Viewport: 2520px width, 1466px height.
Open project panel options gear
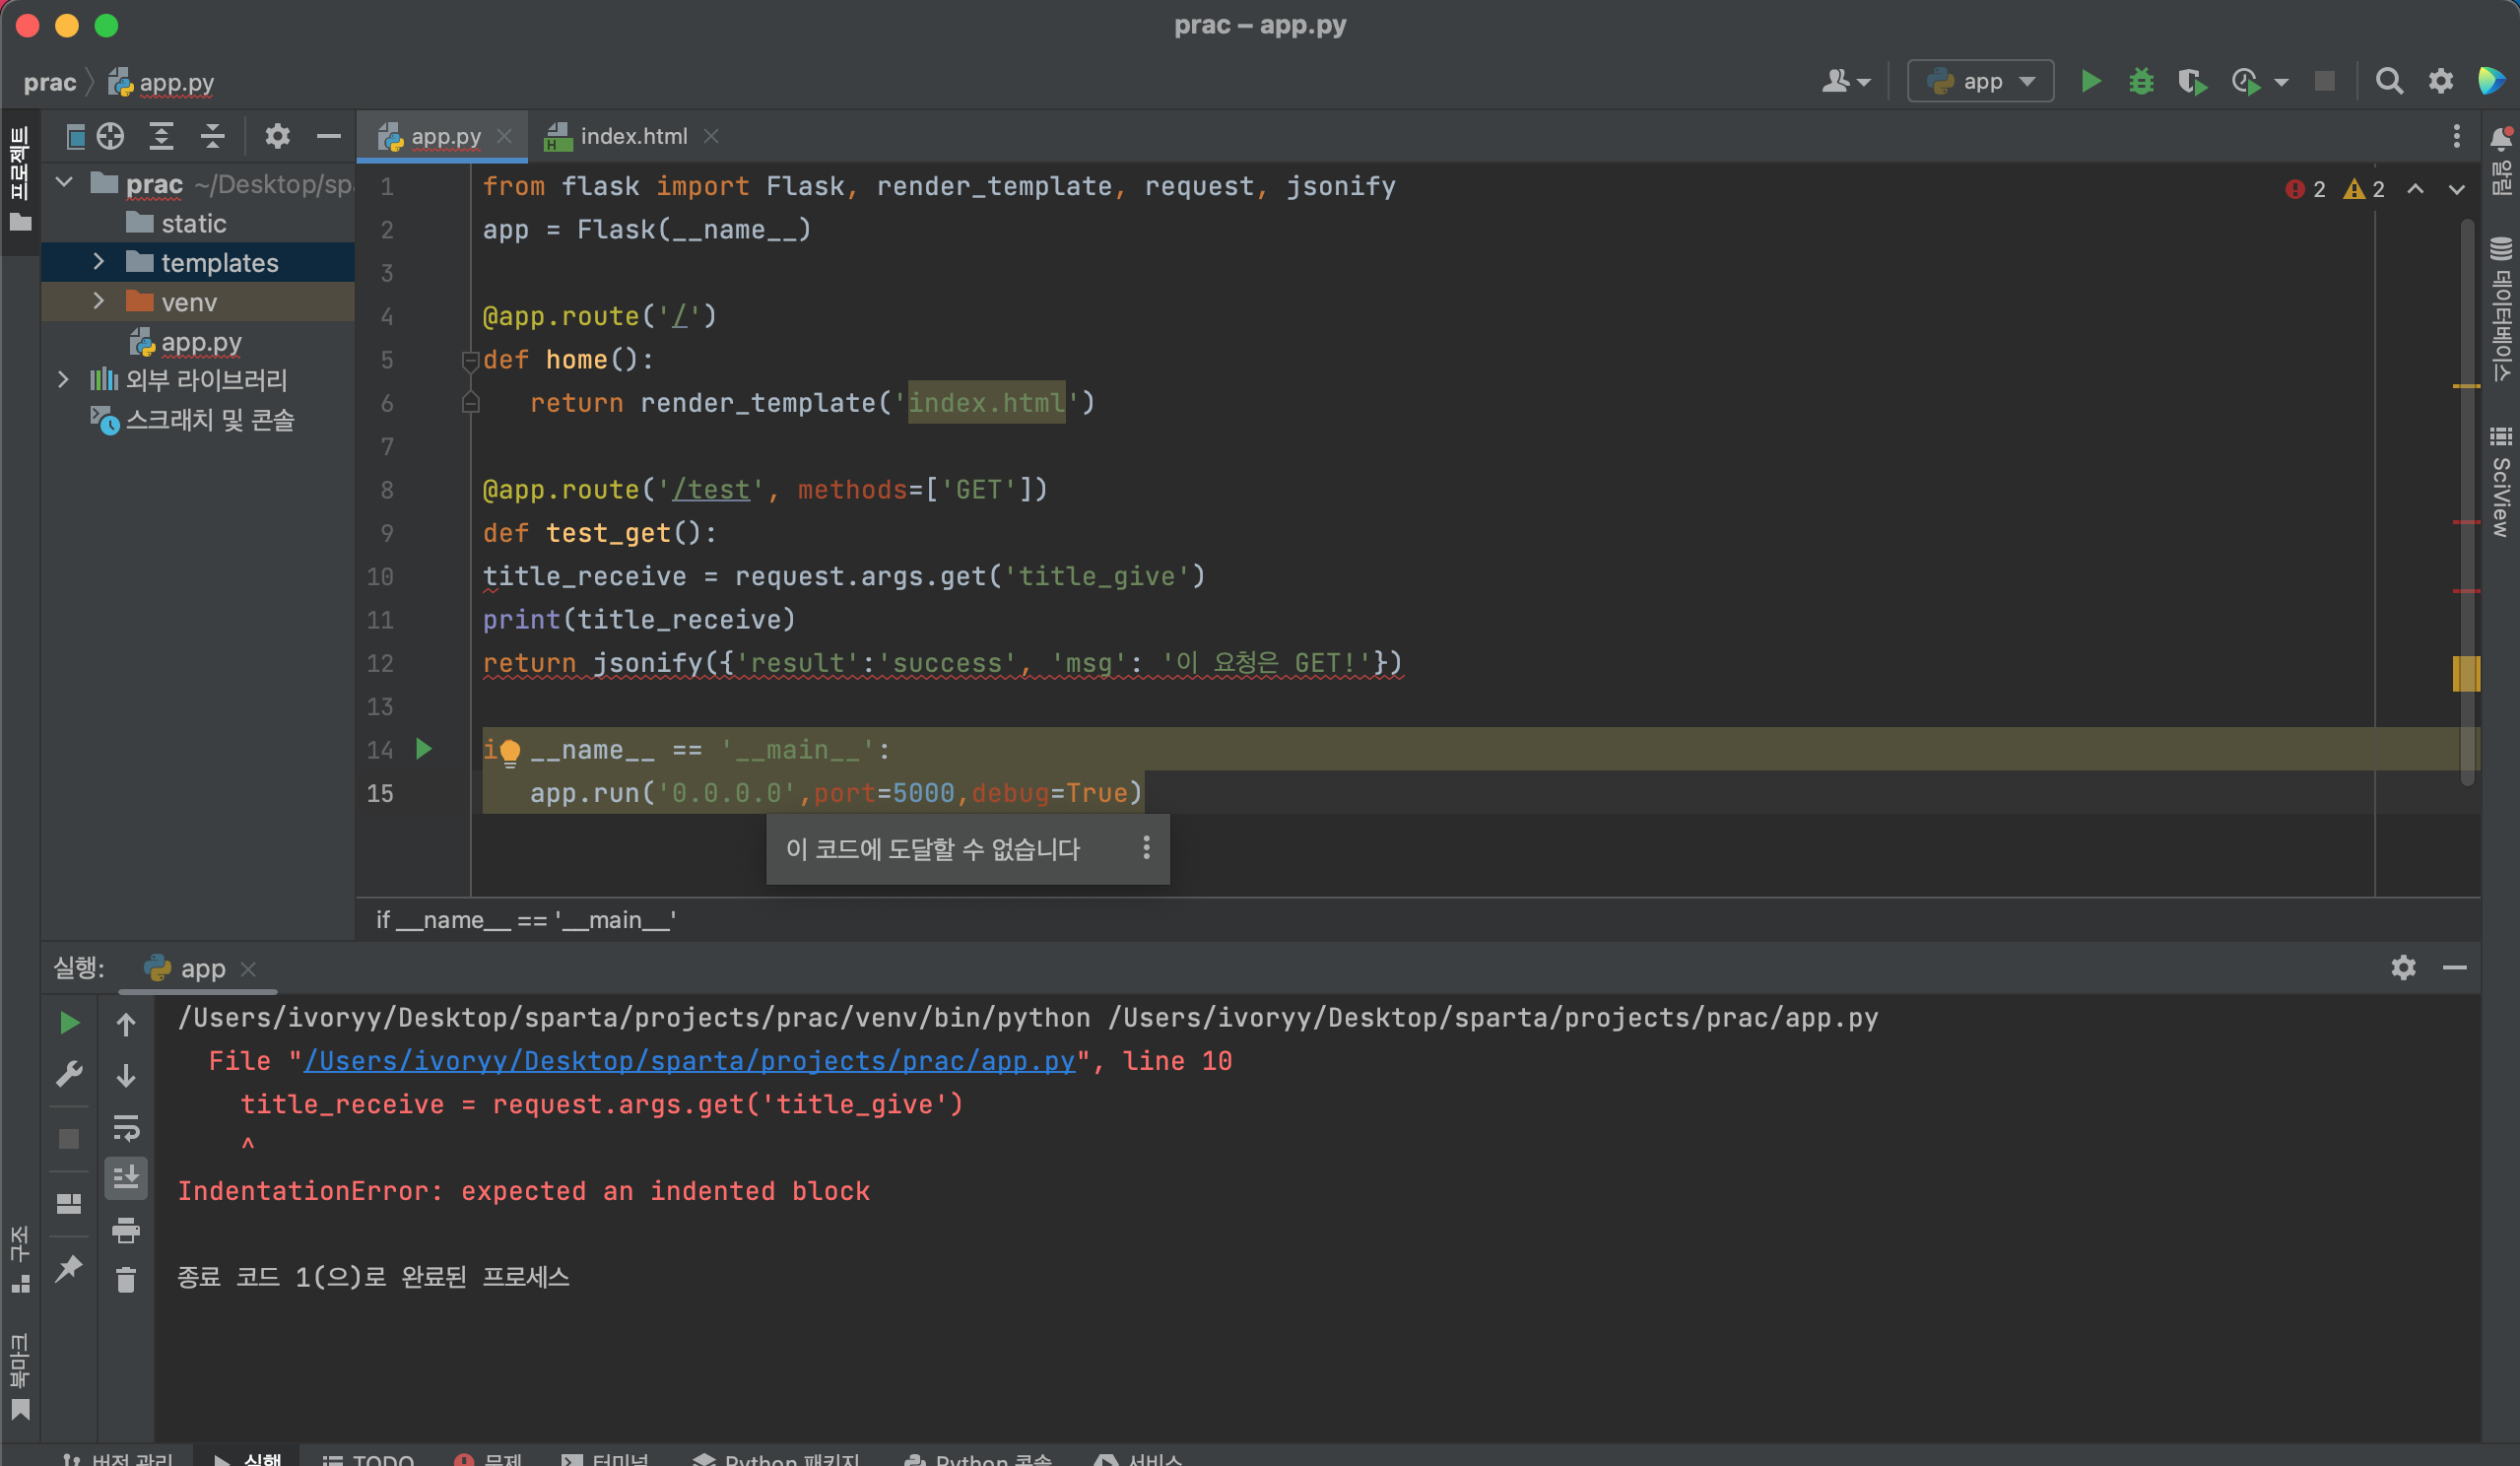click(277, 136)
